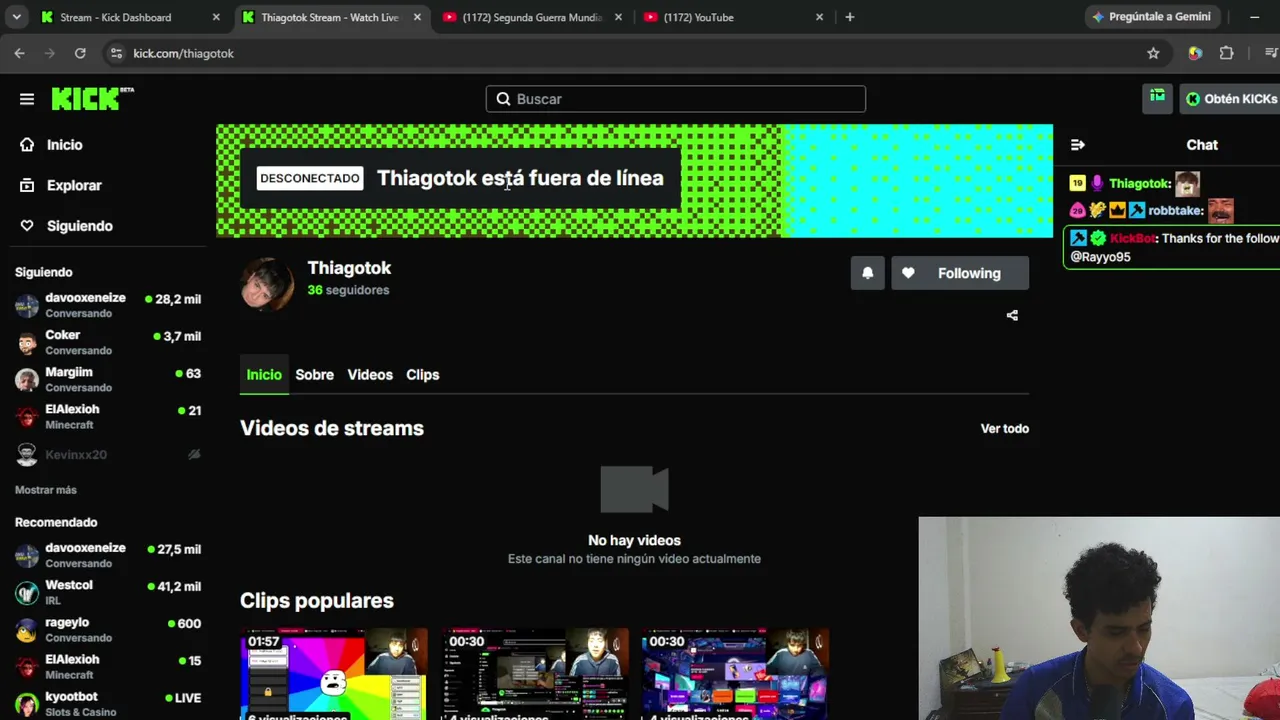1280x720 pixels.
Task: Reload the current page
Action: click(x=80, y=53)
